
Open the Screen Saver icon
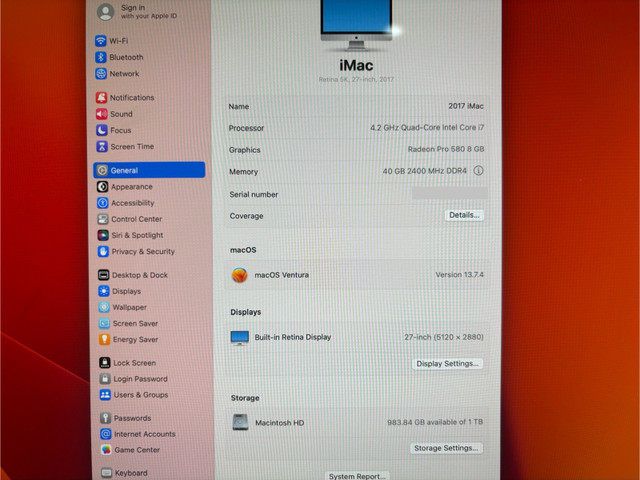pyautogui.click(x=104, y=323)
